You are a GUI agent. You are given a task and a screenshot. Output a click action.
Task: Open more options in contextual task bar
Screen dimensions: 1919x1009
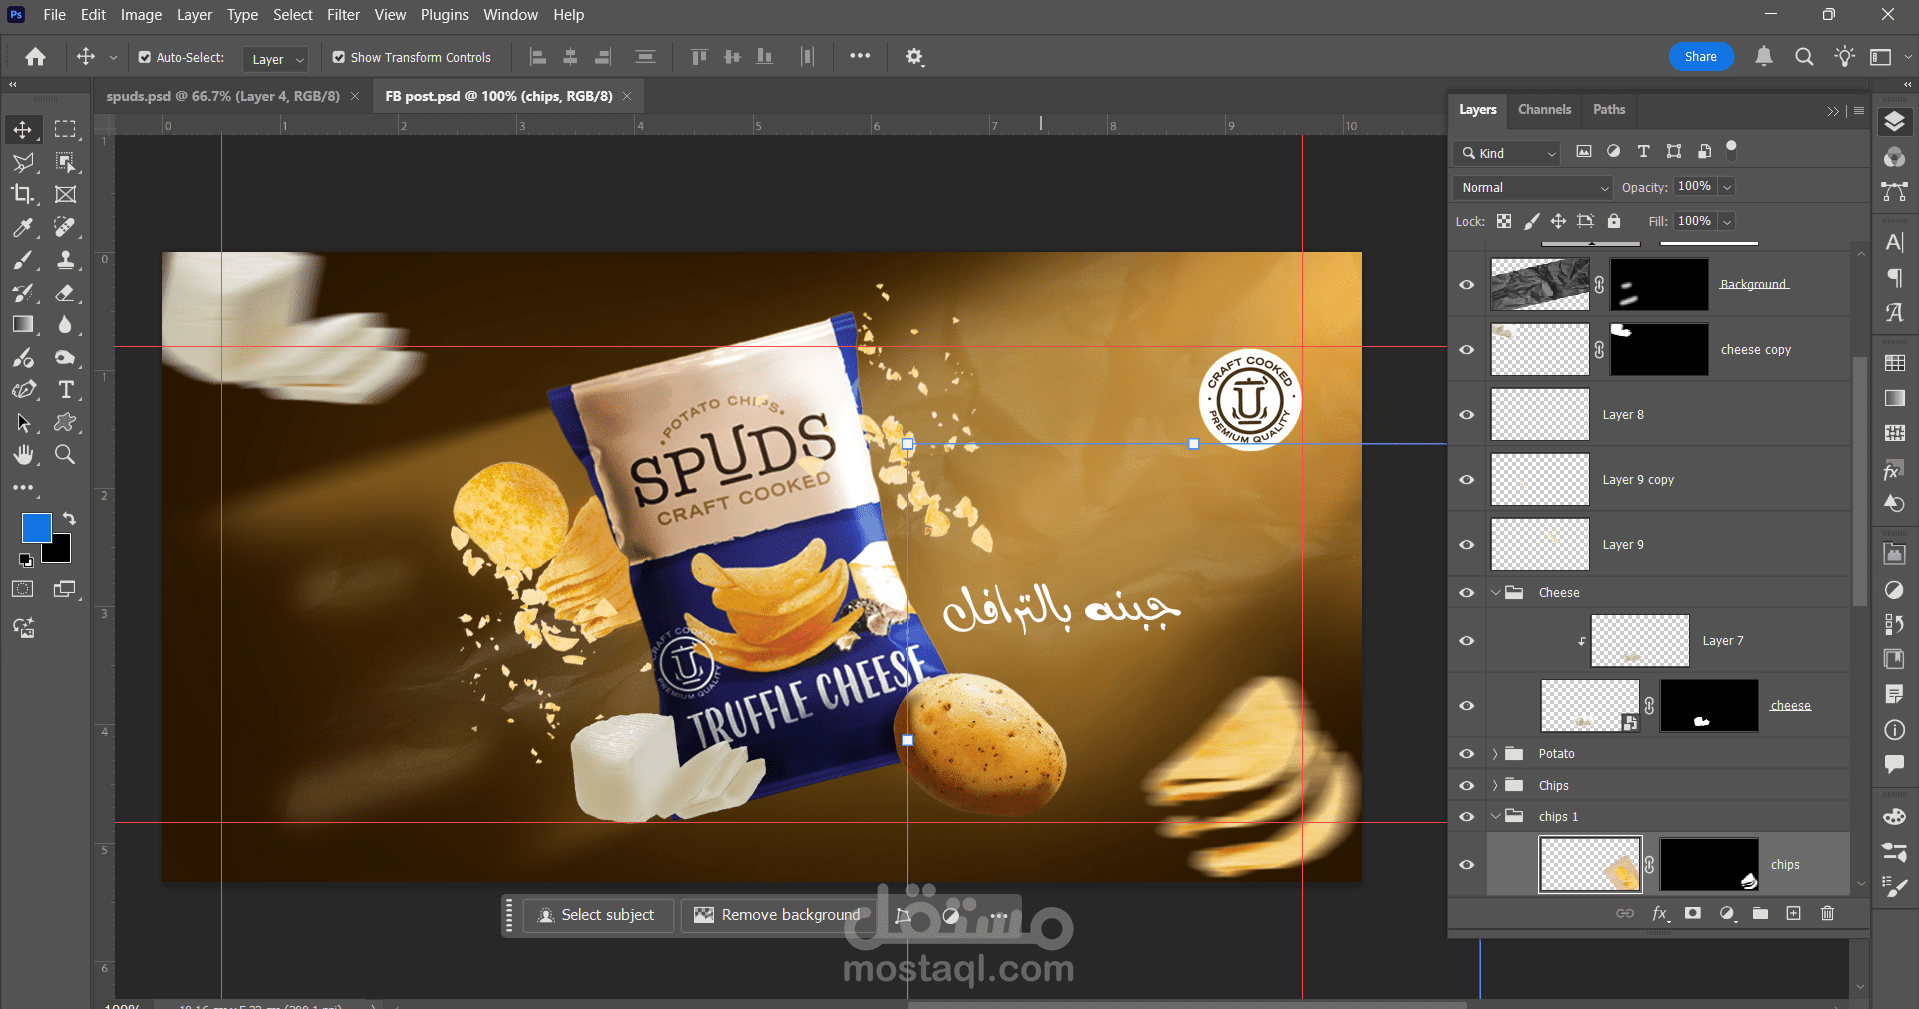click(998, 915)
